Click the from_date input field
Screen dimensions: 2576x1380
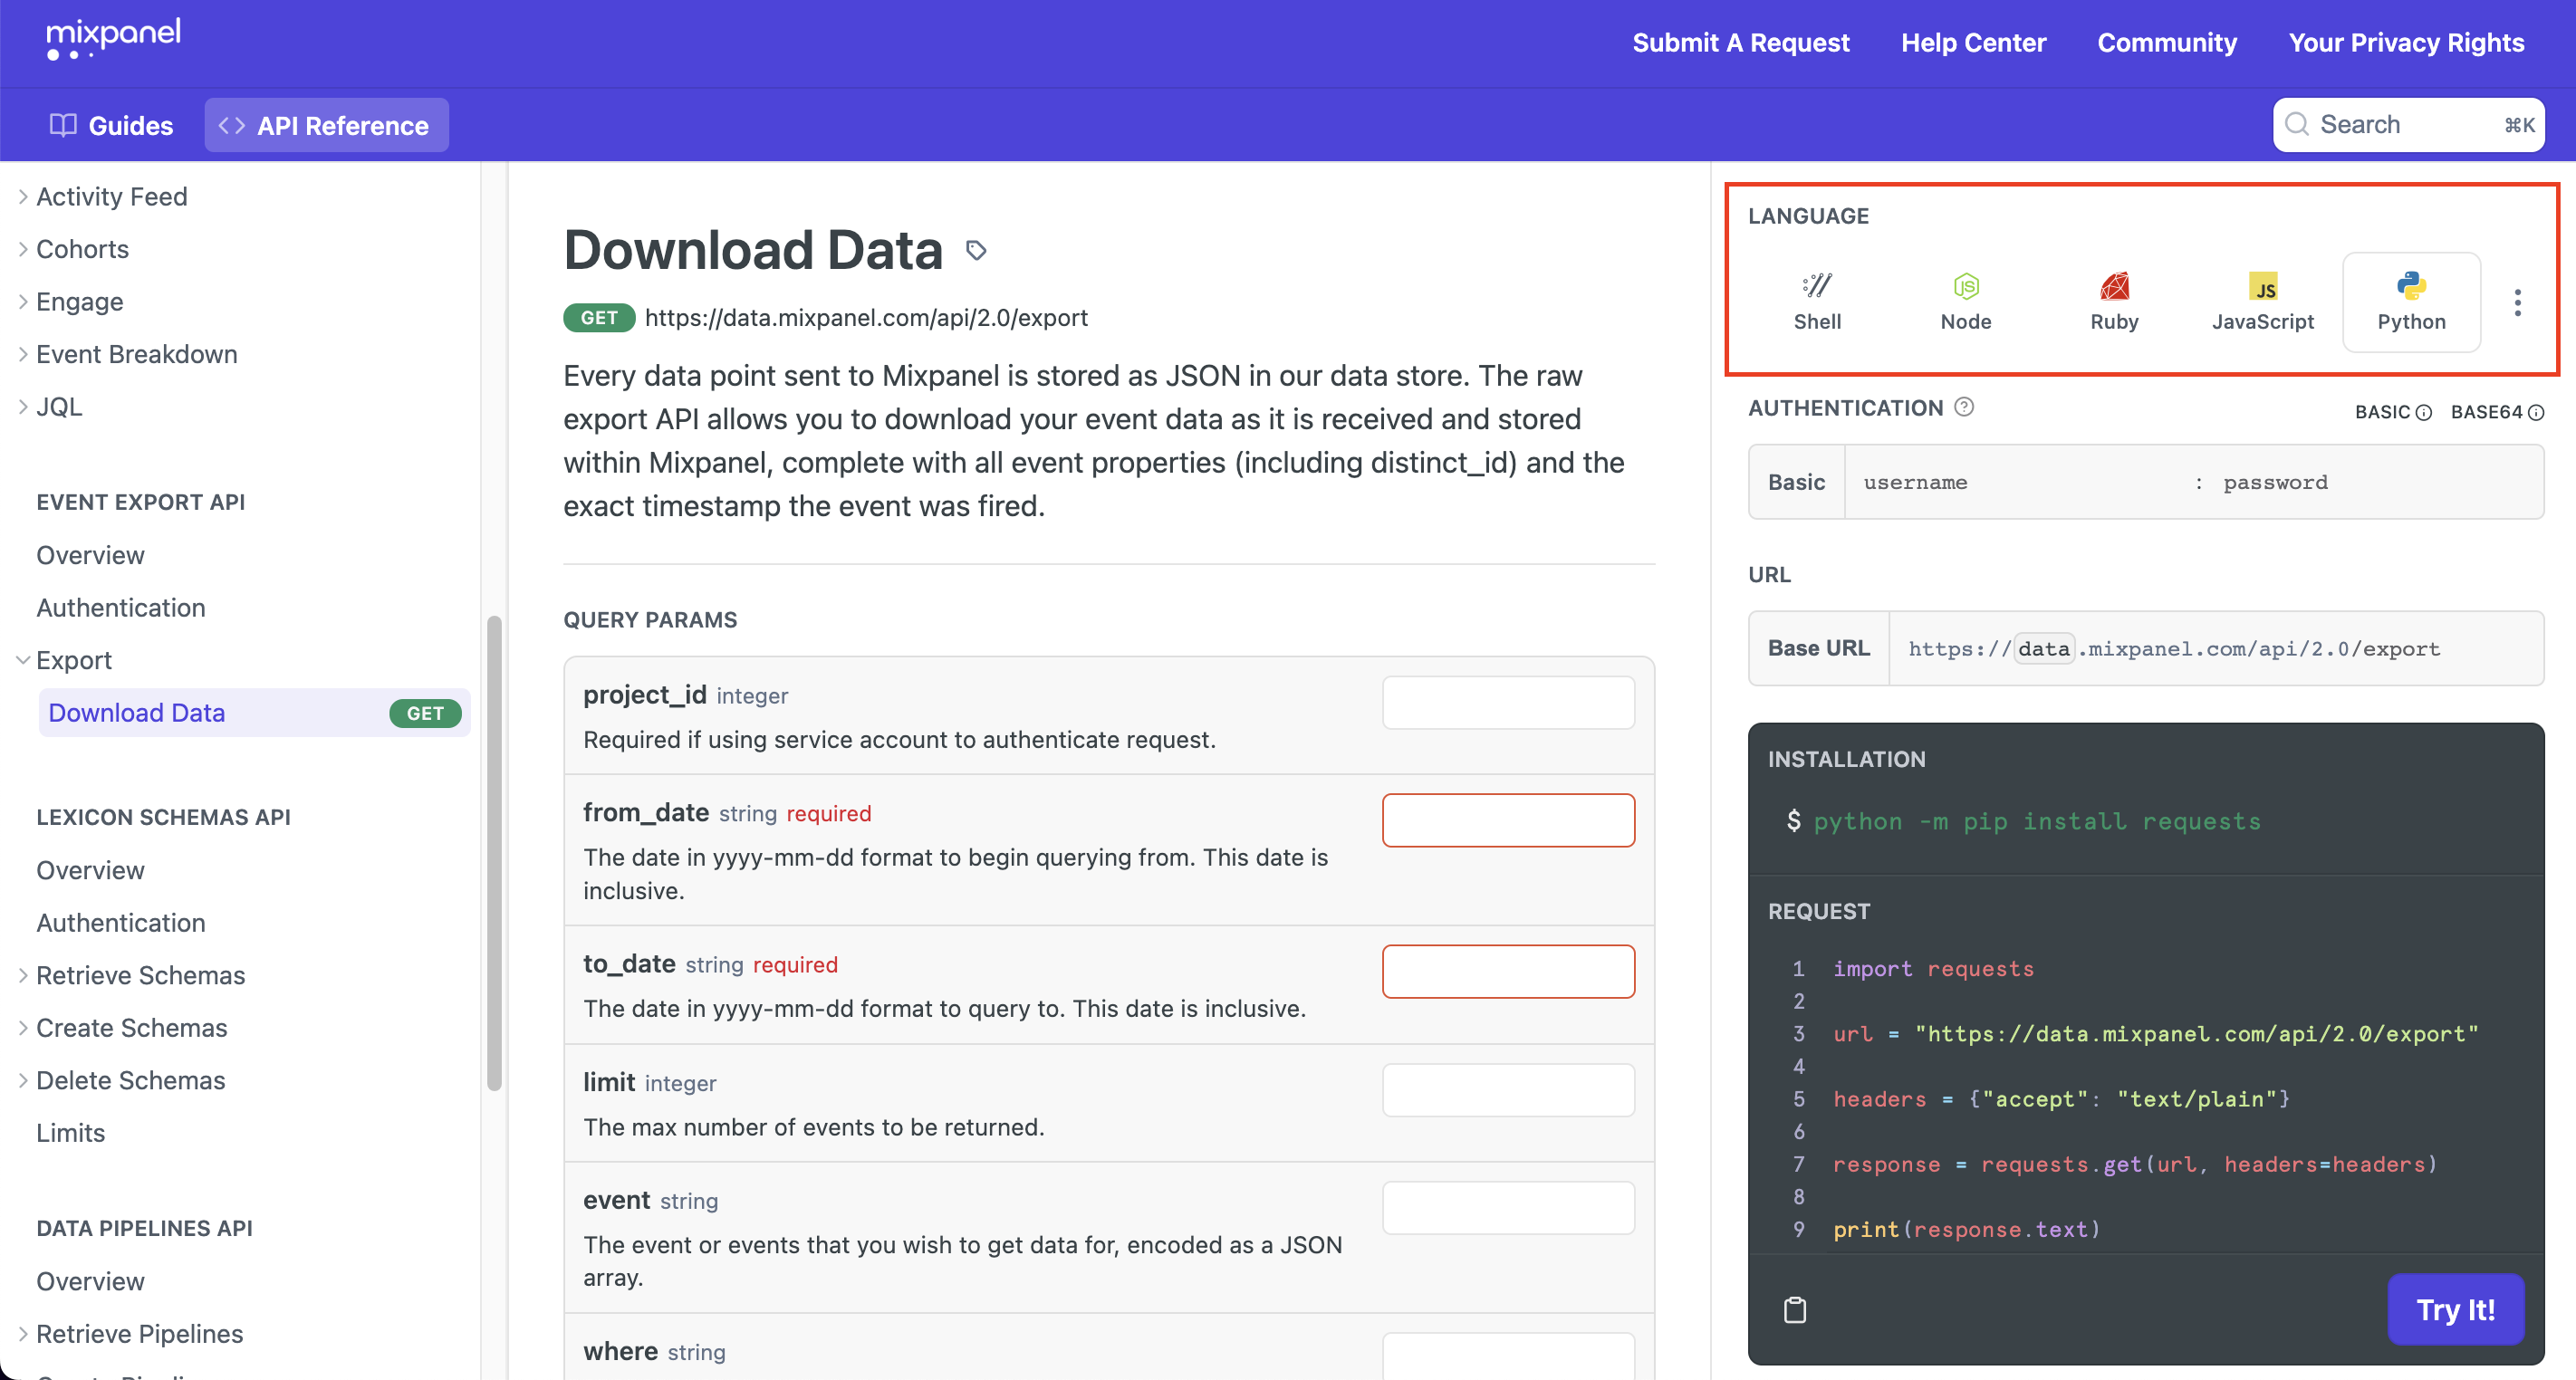tap(1507, 820)
